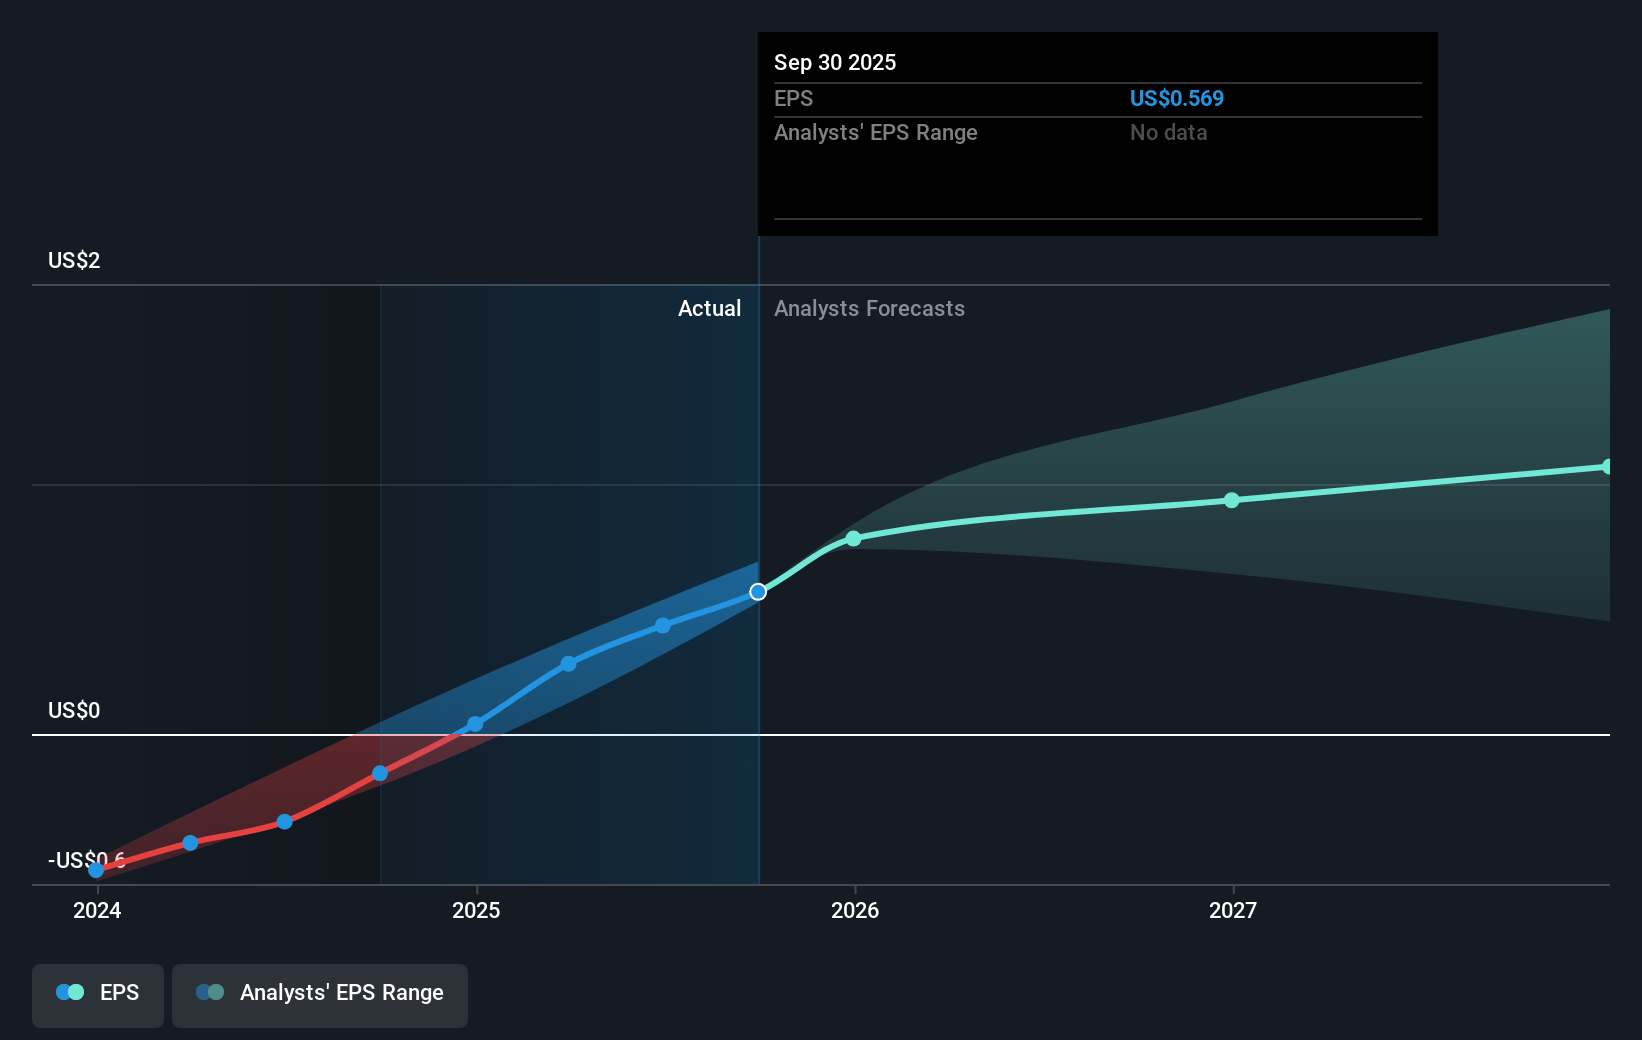
Task: Select the Sep 30 2025 highlighted data point
Action: tap(758, 592)
